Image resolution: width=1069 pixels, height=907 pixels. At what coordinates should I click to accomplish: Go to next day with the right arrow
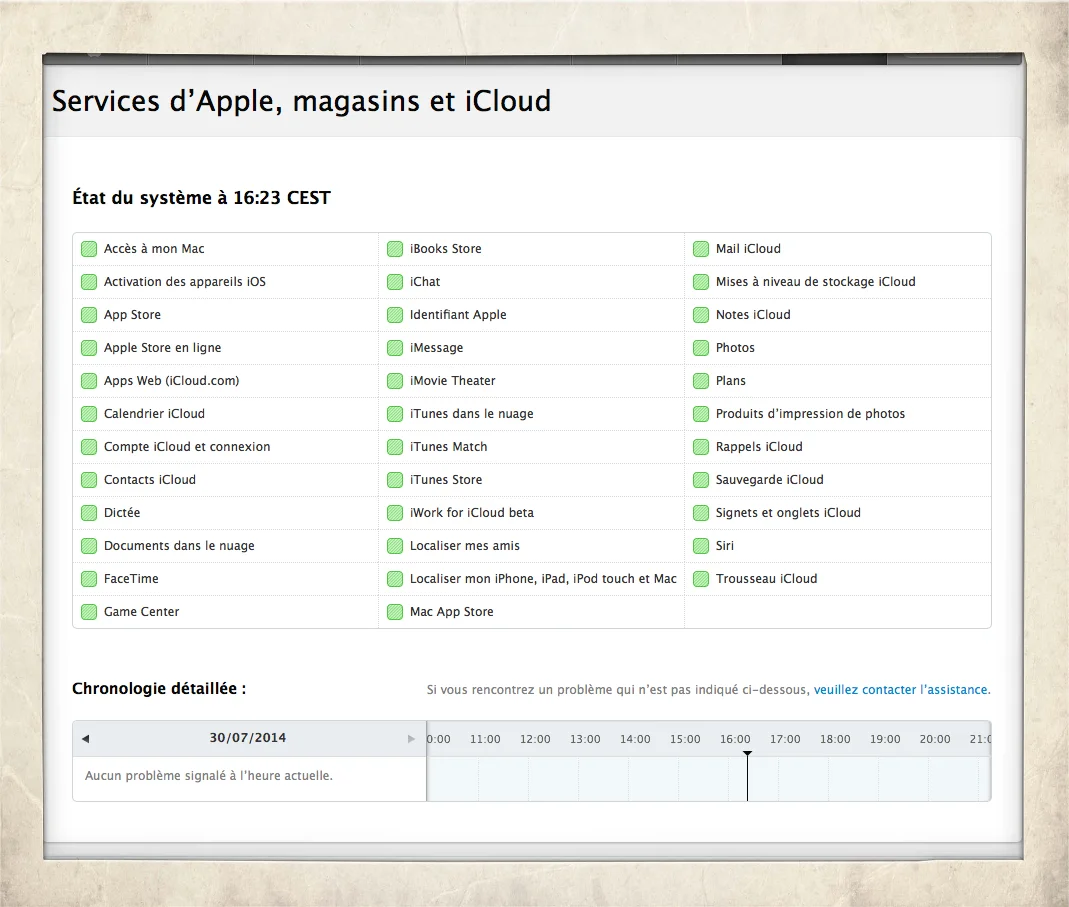[x=411, y=739]
